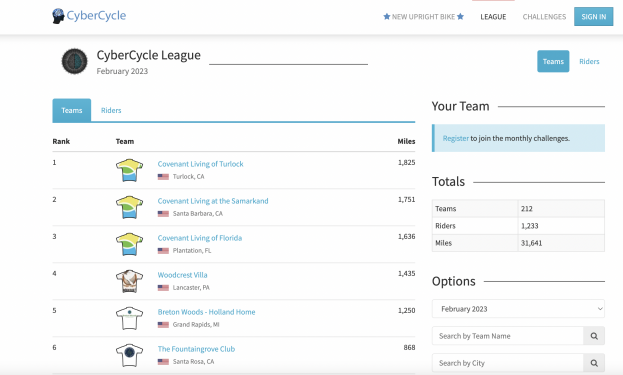Viewport: 623px width, 375px height.
Task: Click the Lancaster, PA location text
Action: pyautogui.click(x=191, y=288)
